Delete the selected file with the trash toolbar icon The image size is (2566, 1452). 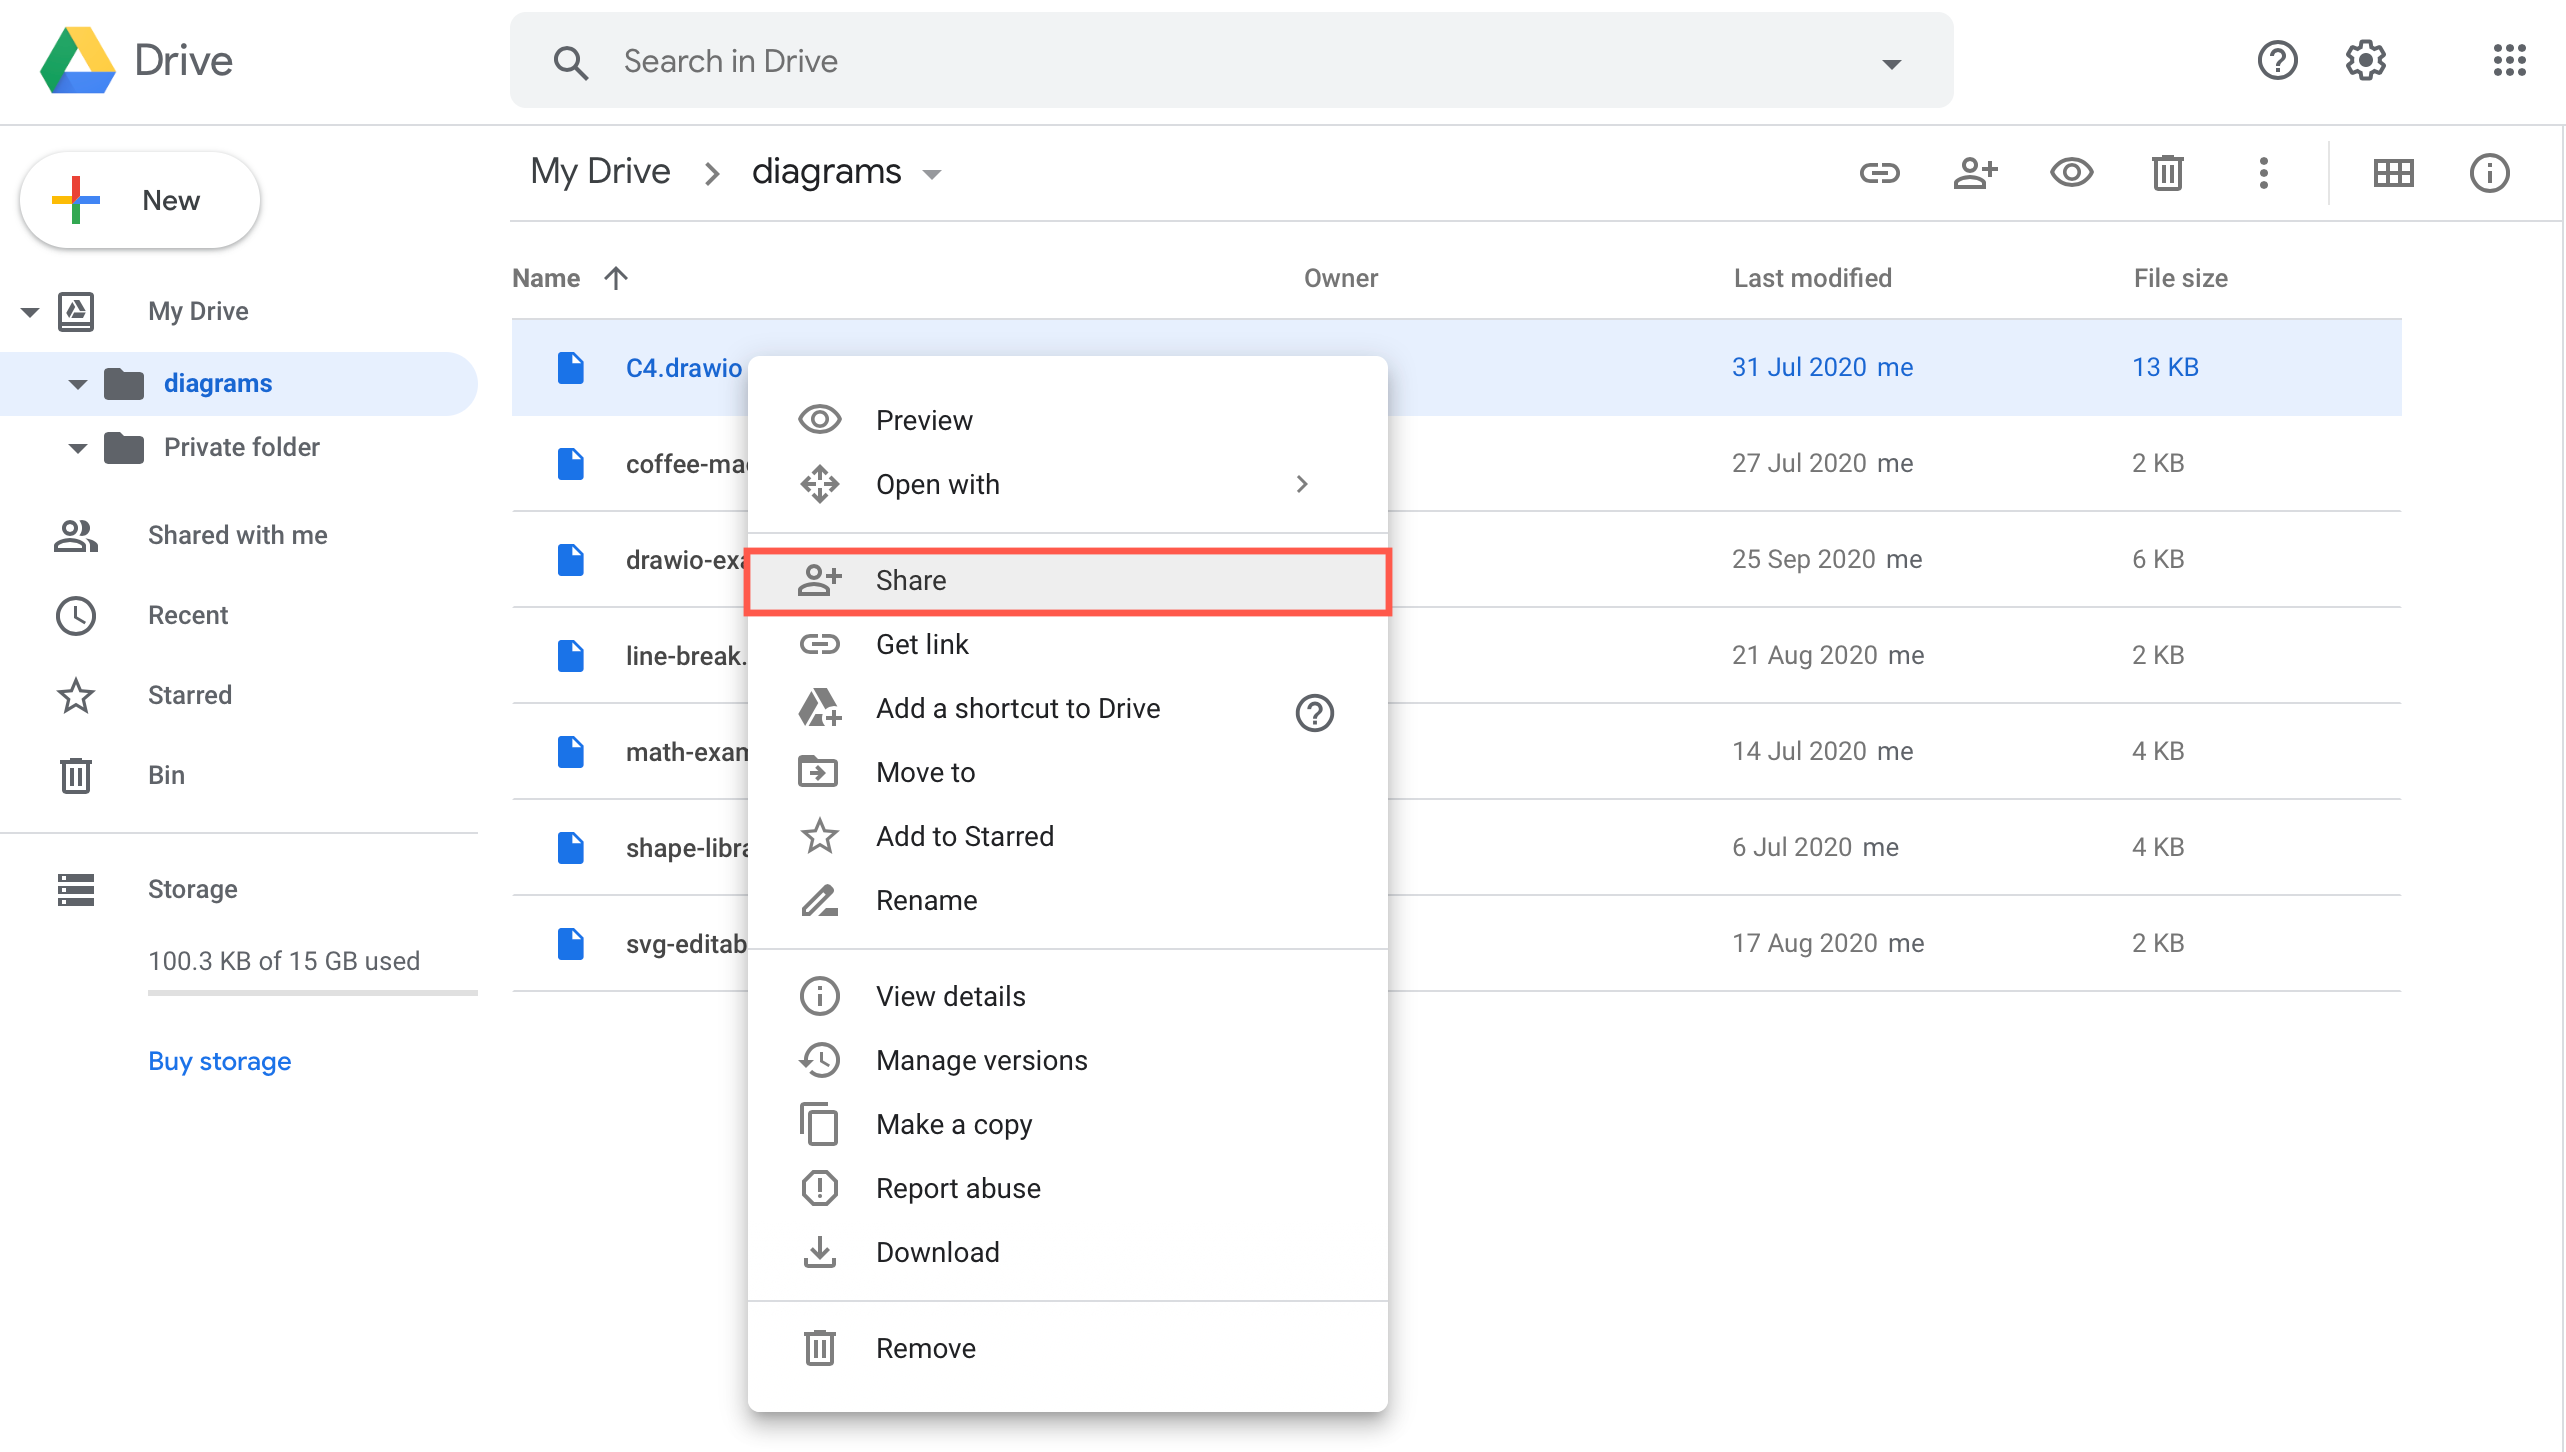2167,172
